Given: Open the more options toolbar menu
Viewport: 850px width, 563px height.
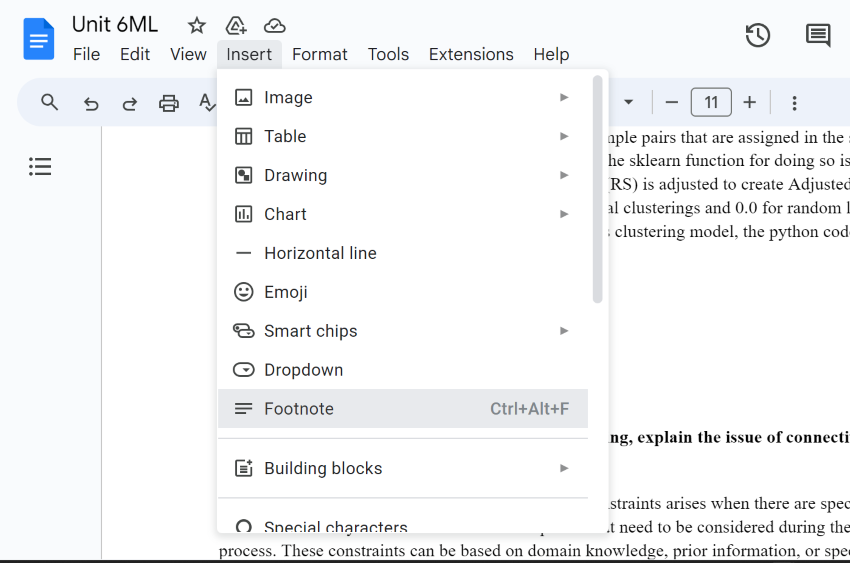Looking at the screenshot, I should (794, 102).
